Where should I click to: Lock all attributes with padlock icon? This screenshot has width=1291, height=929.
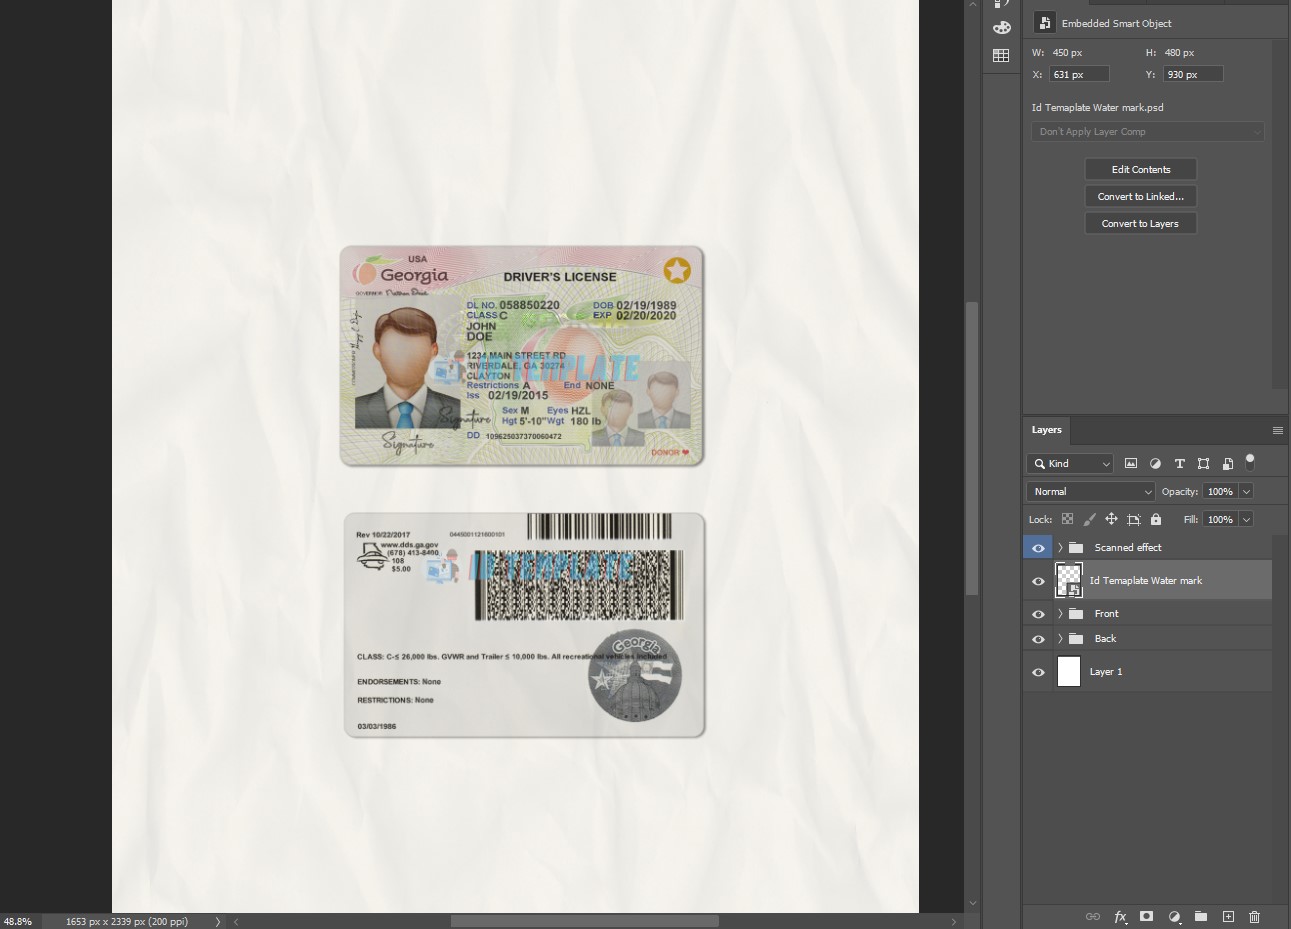[1156, 519]
